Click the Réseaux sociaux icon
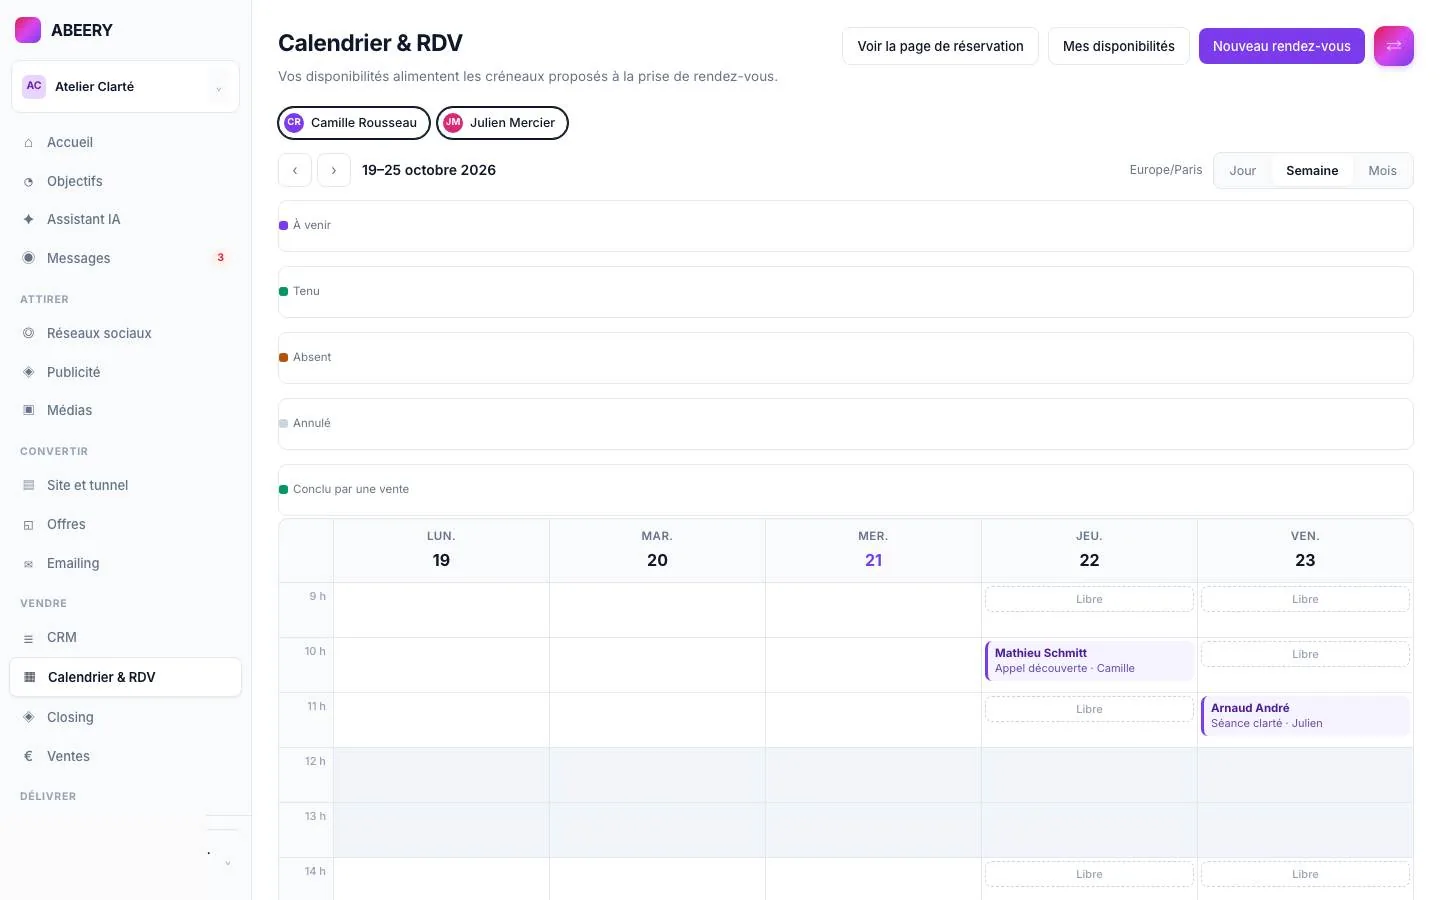 (x=28, y=333)
